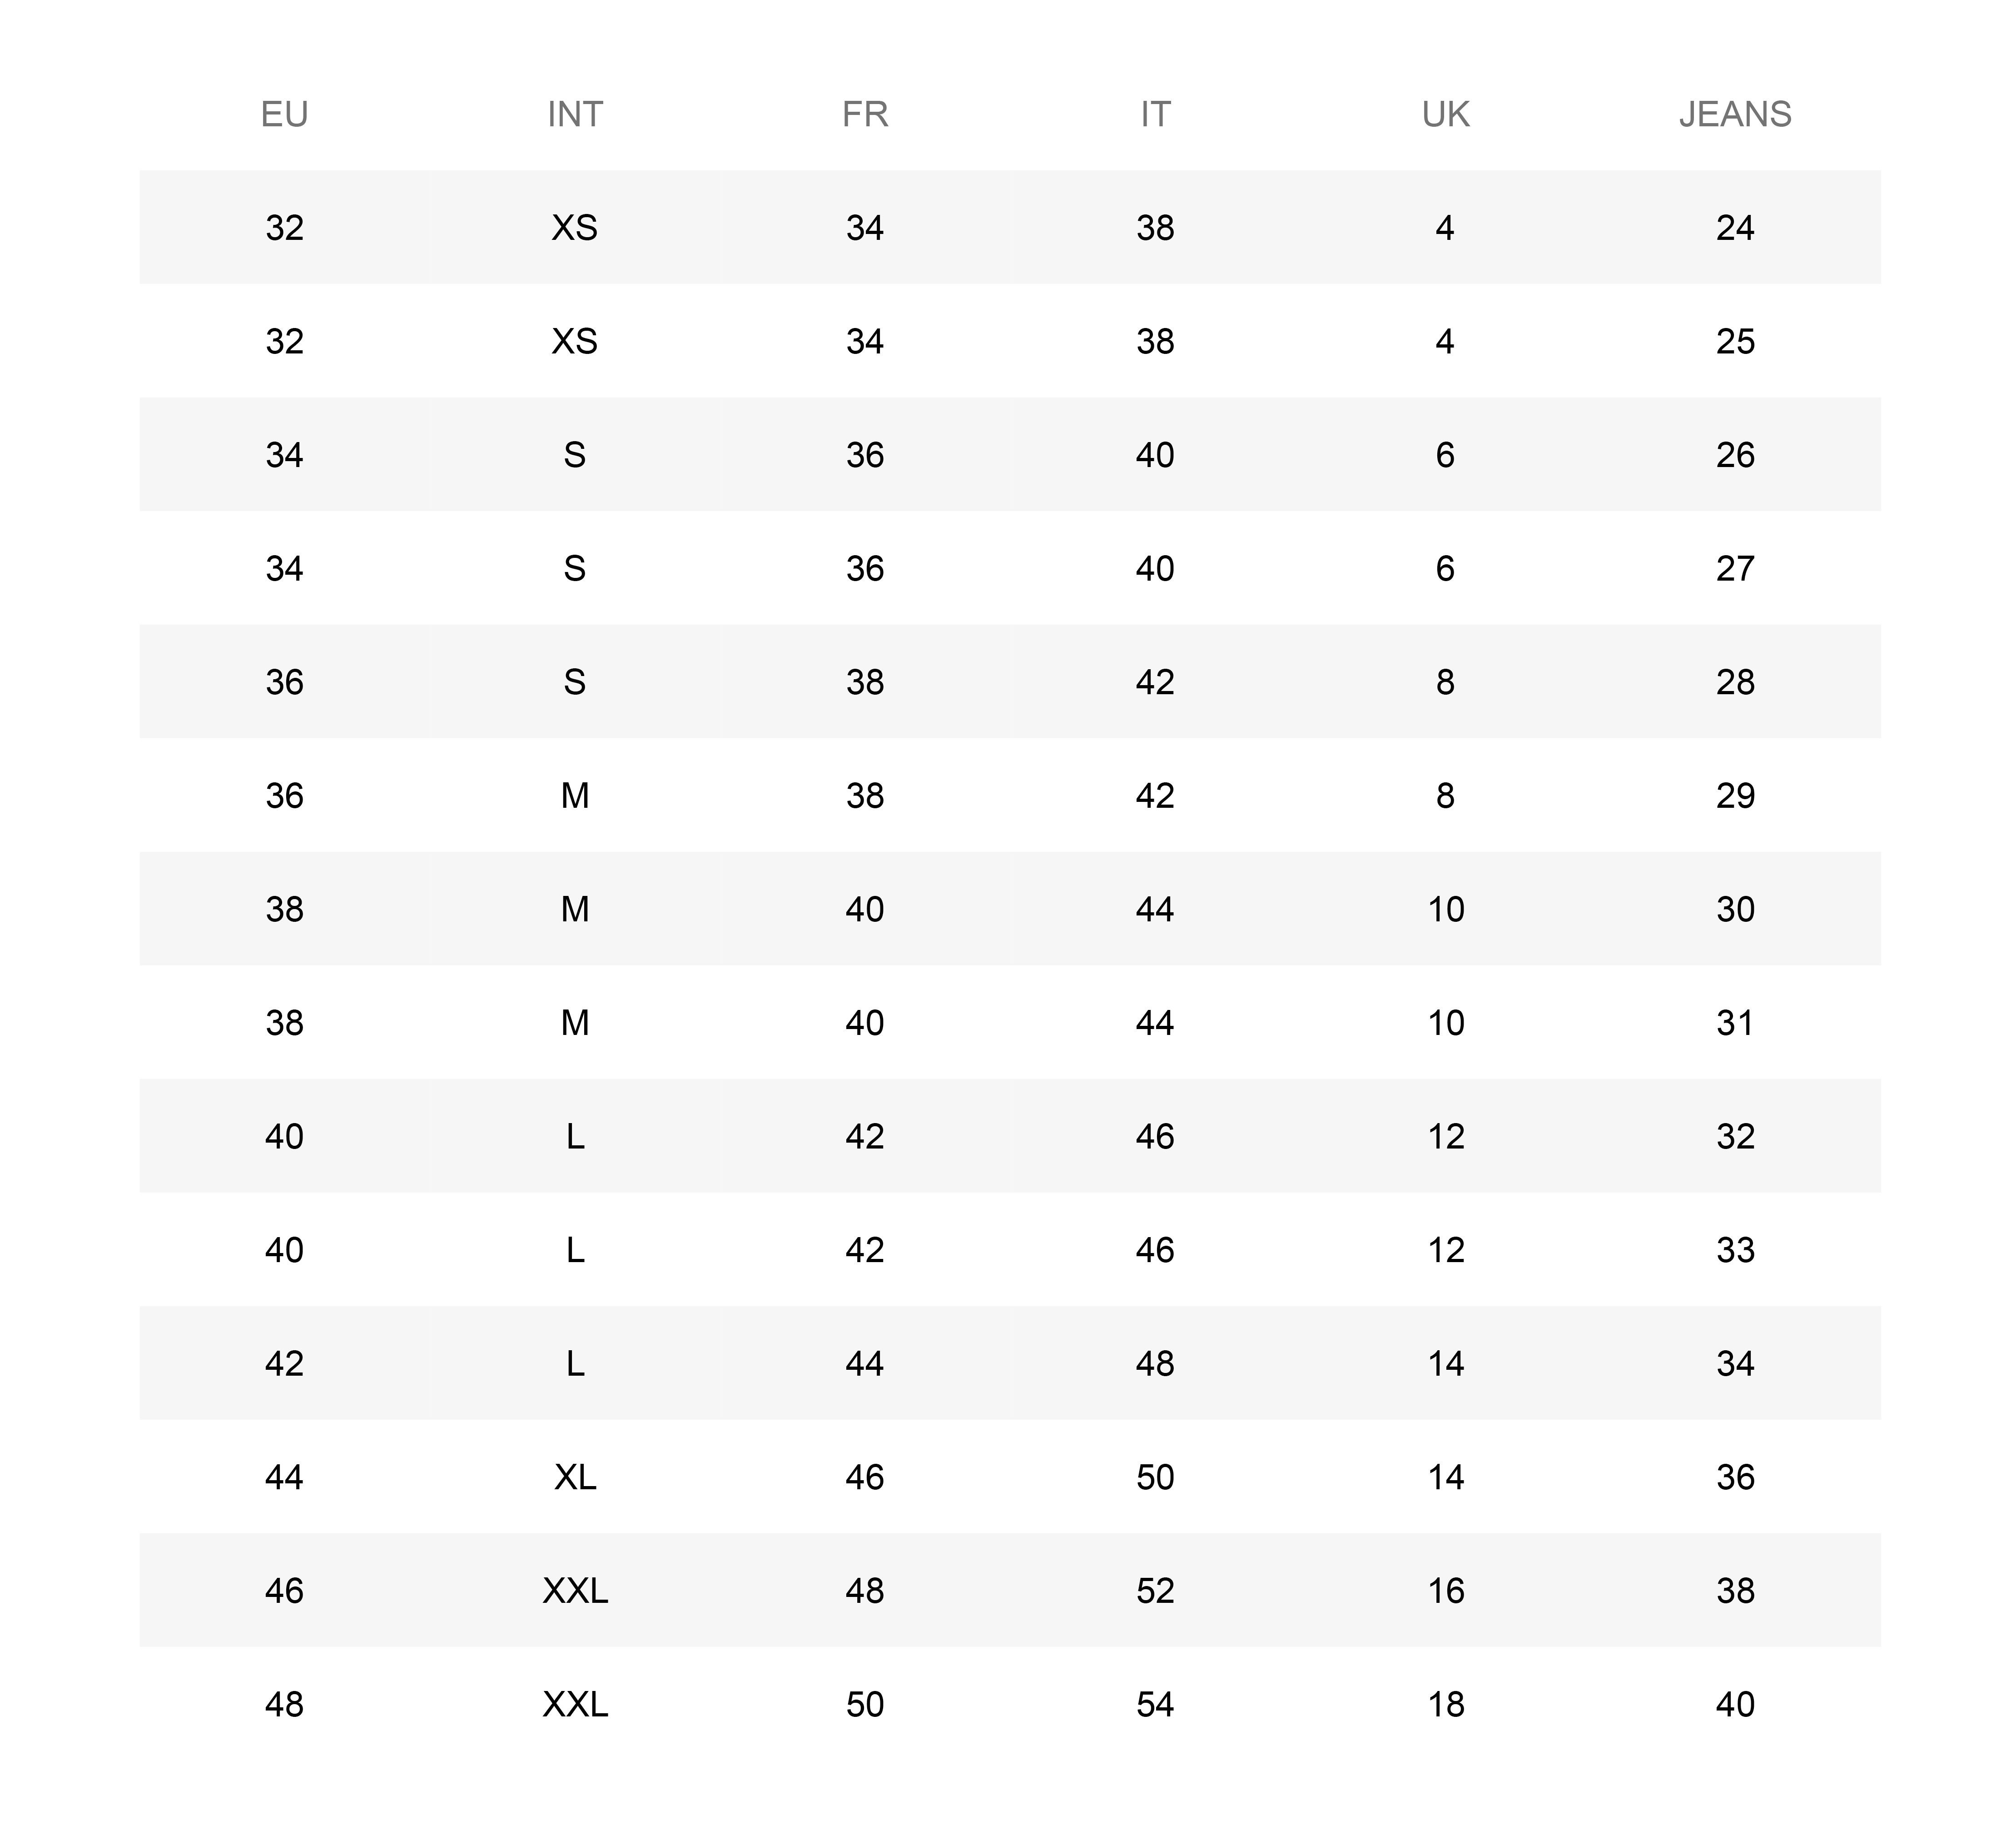The image size is (2016, 1830).
Task: Click IT size 52 cell
Action: (1155, 1591)
